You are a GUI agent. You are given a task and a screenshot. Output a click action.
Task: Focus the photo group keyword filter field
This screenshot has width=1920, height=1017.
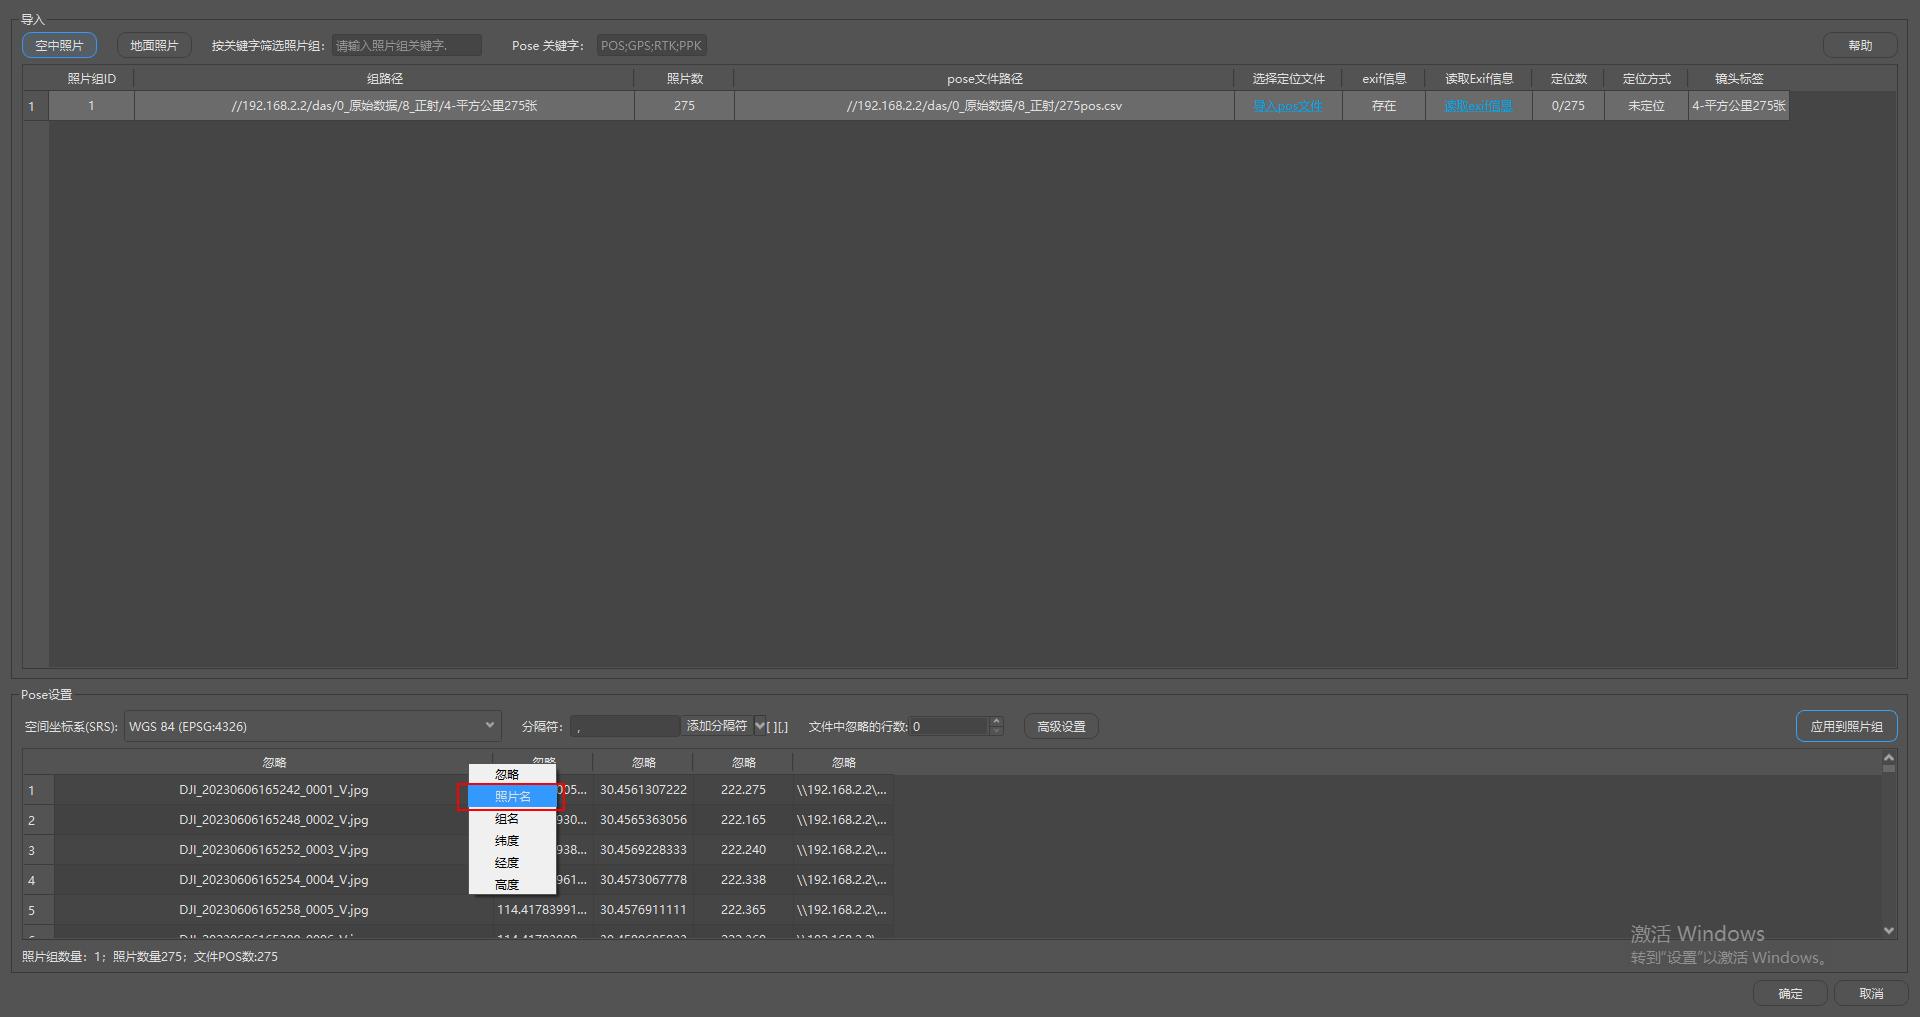point(407,45)
